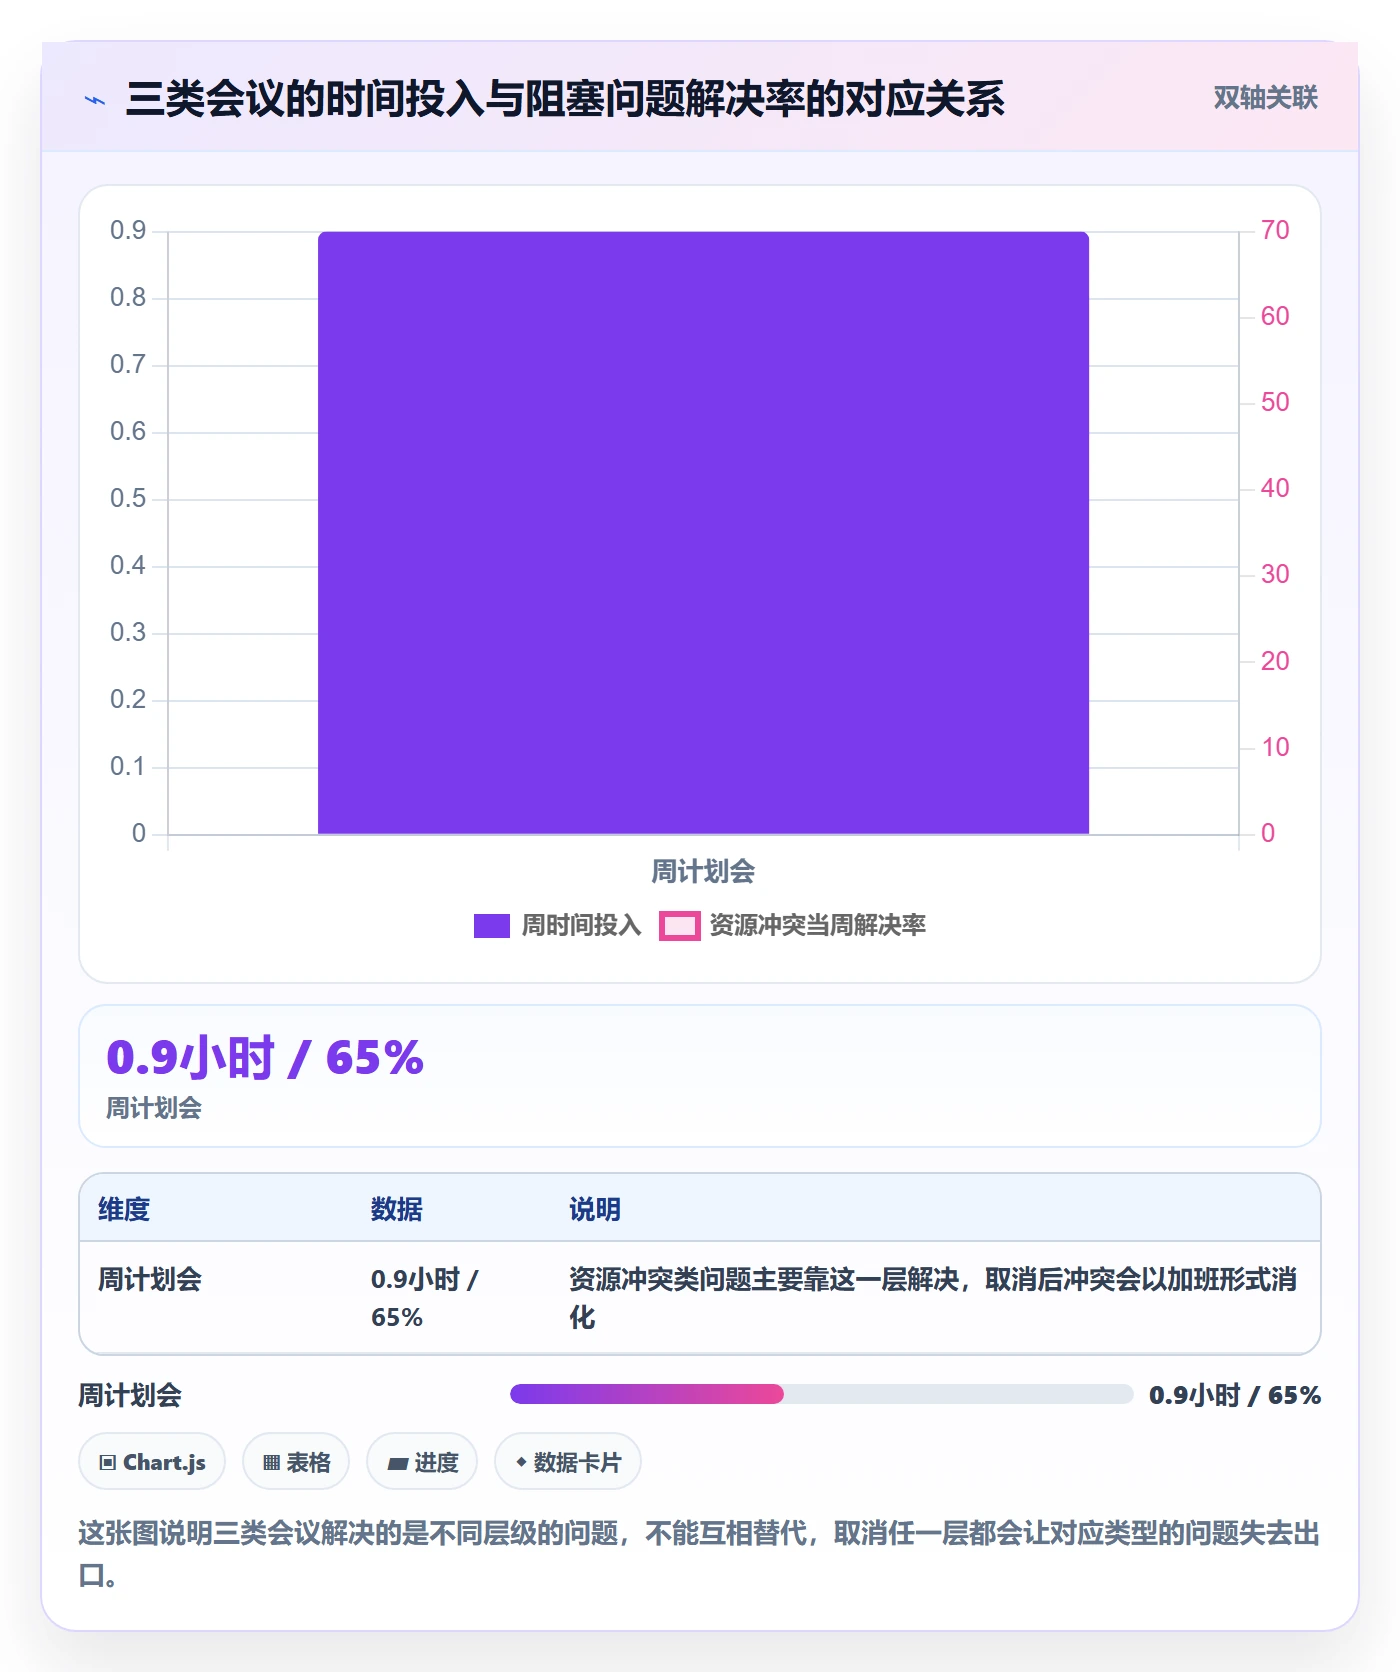
Task: Click the 周计划会 caption in the data card
Action: (x=154, y=1108)
